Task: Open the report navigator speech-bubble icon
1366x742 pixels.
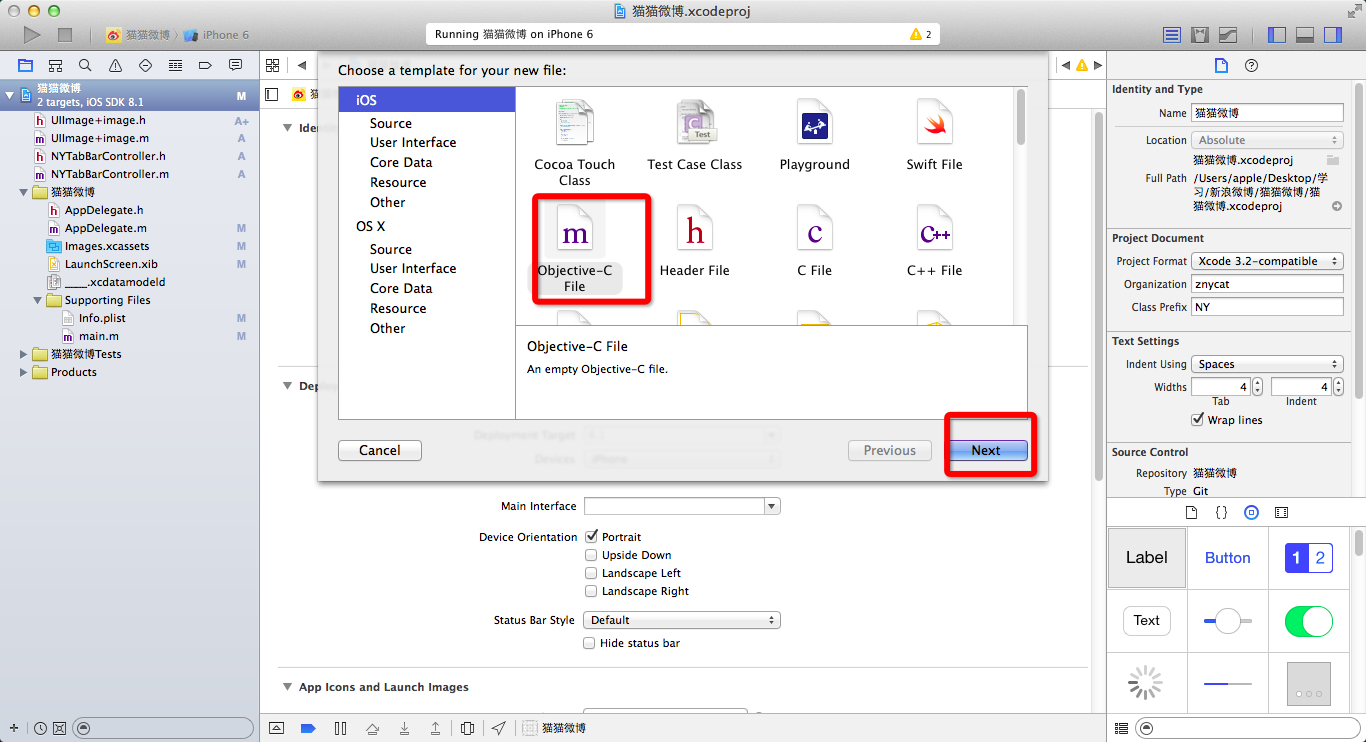Action: click(x=235, y=65)
